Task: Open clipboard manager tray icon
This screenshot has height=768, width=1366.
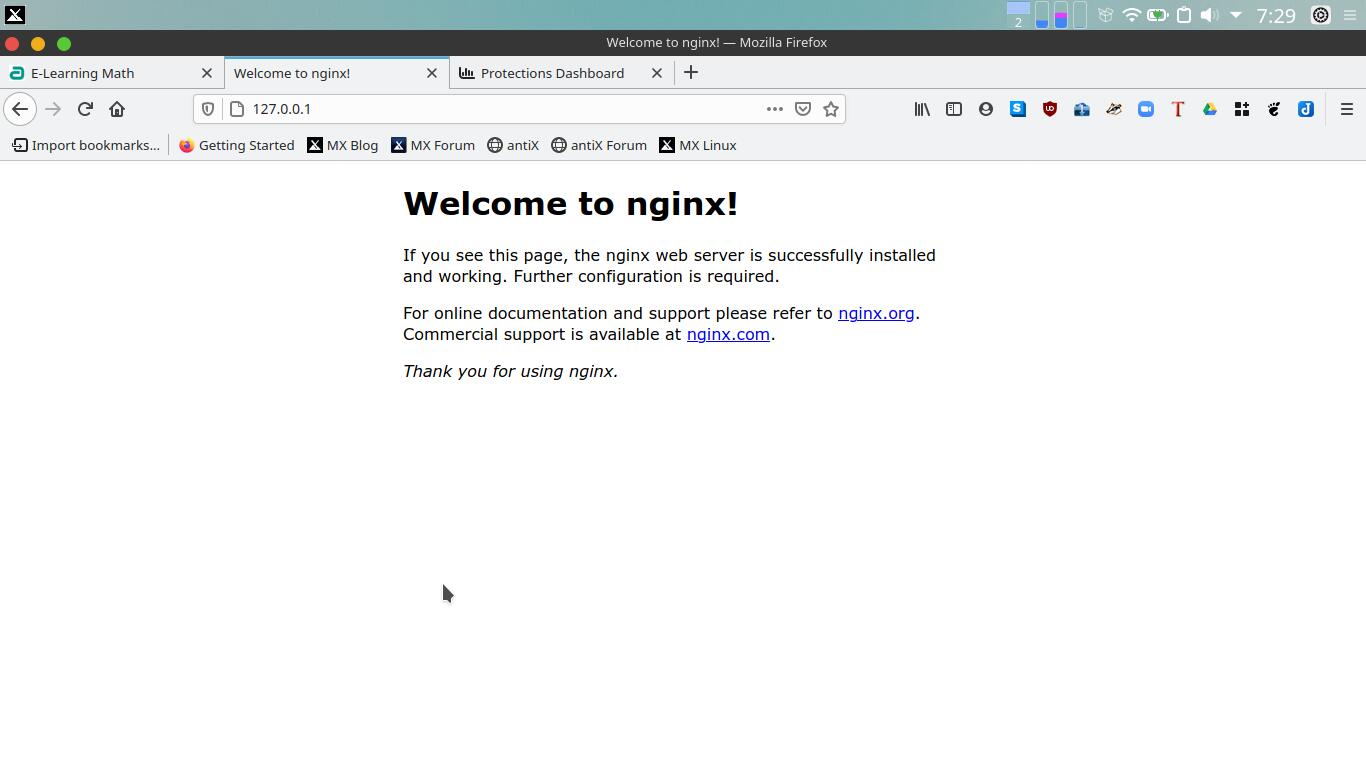Action: tap(1183, 15)
